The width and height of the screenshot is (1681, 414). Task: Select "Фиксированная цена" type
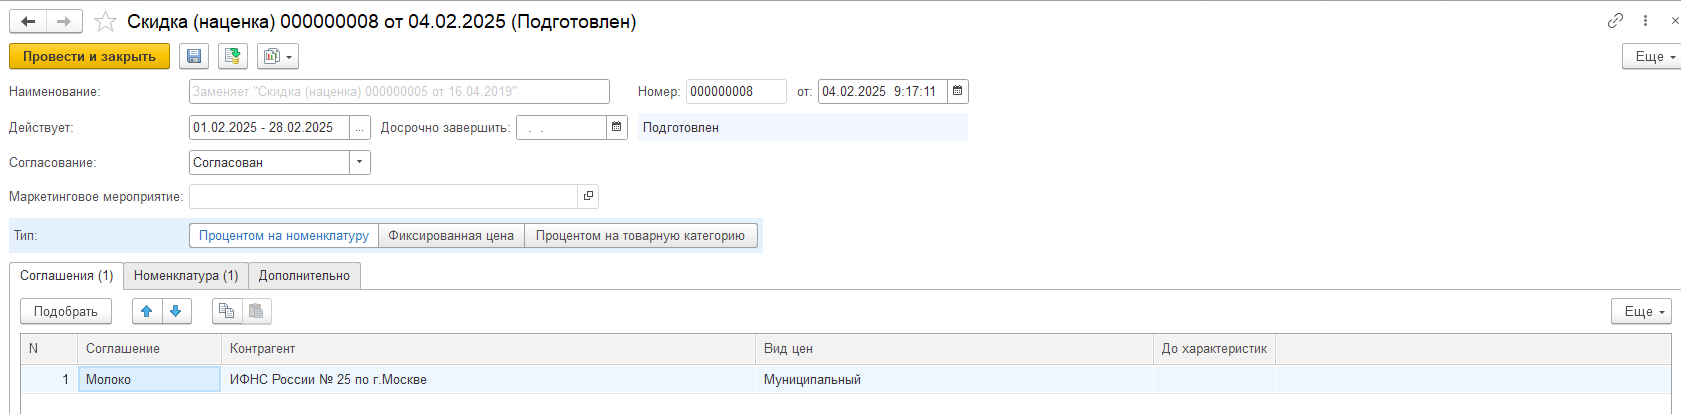[x=451, y=236]
